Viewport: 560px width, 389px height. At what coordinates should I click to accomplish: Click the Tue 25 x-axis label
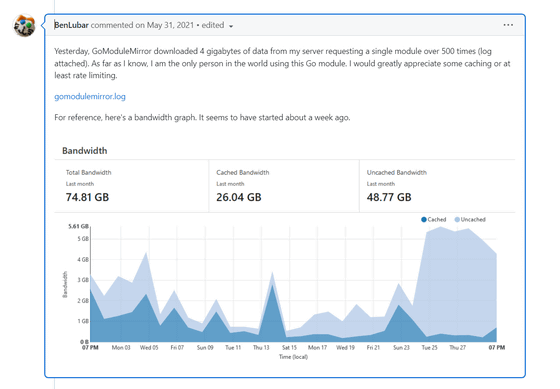[429, 348]
